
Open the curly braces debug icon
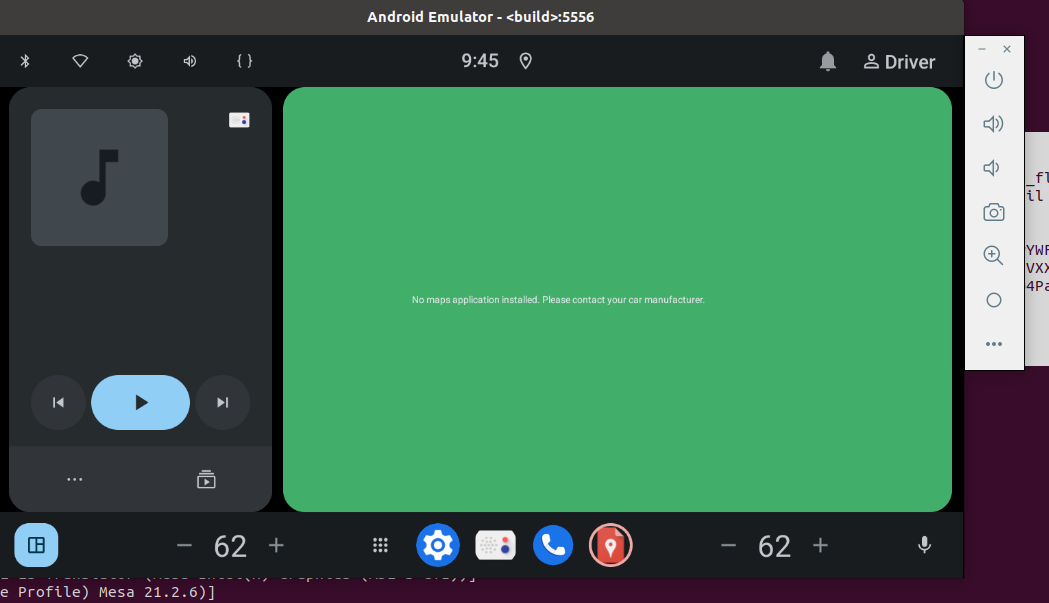coord(245,61)
